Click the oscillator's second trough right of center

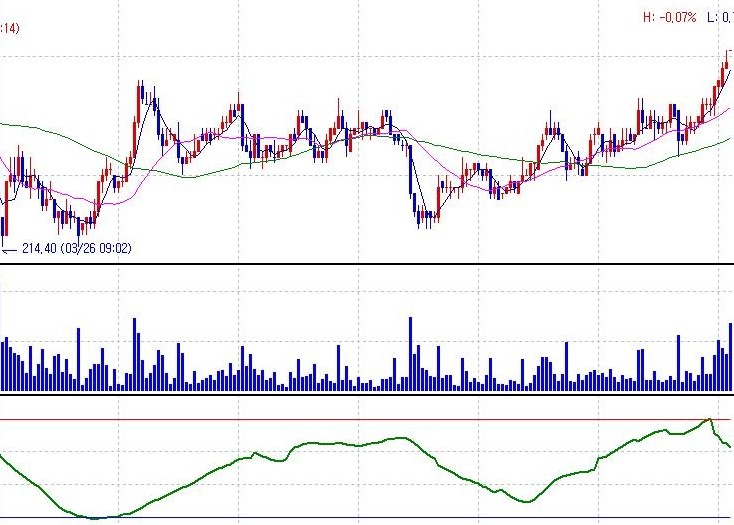pyautogui.click(x=520, y=501)
